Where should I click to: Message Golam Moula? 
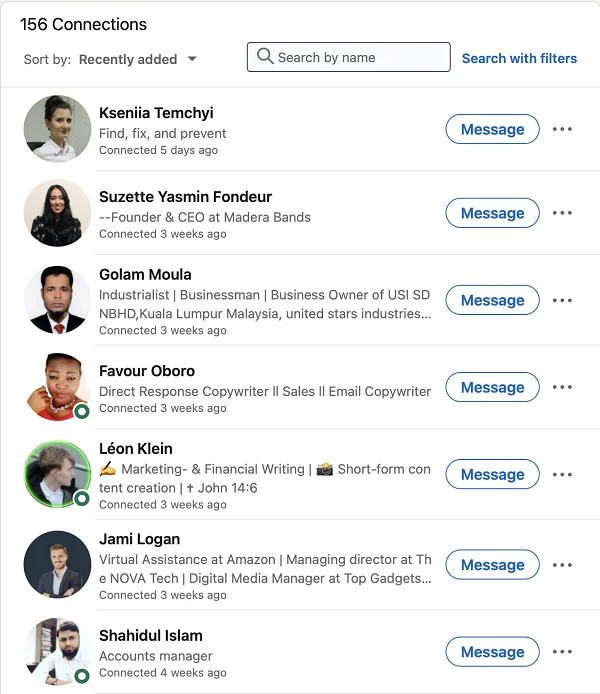492,300
